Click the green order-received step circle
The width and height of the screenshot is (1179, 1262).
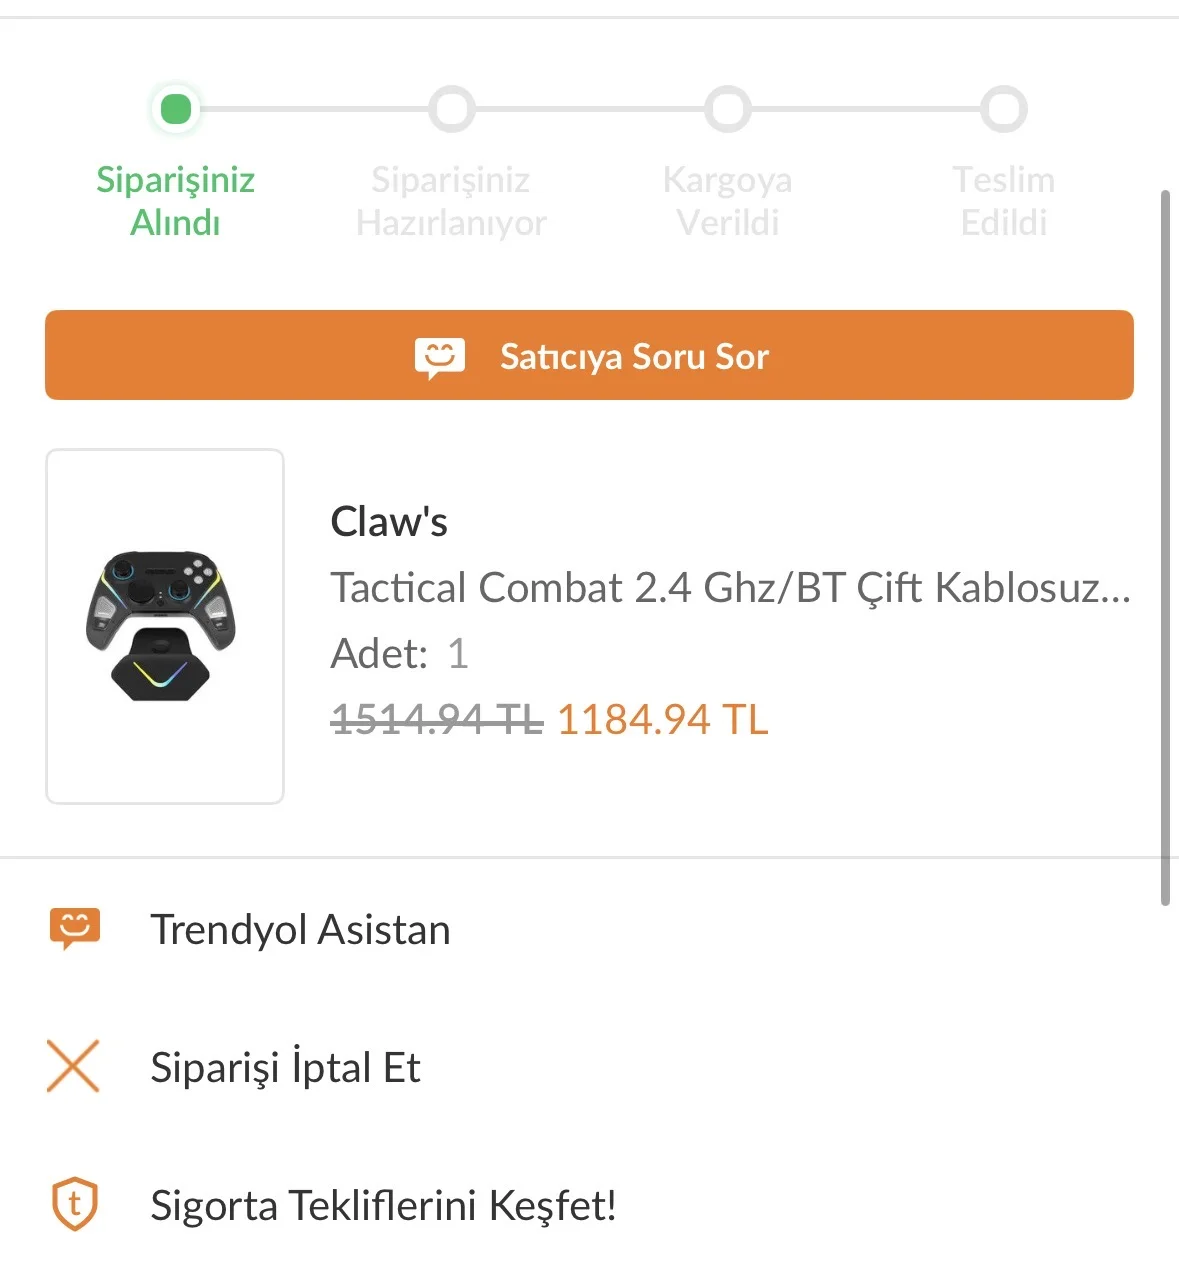click(176, 109)
